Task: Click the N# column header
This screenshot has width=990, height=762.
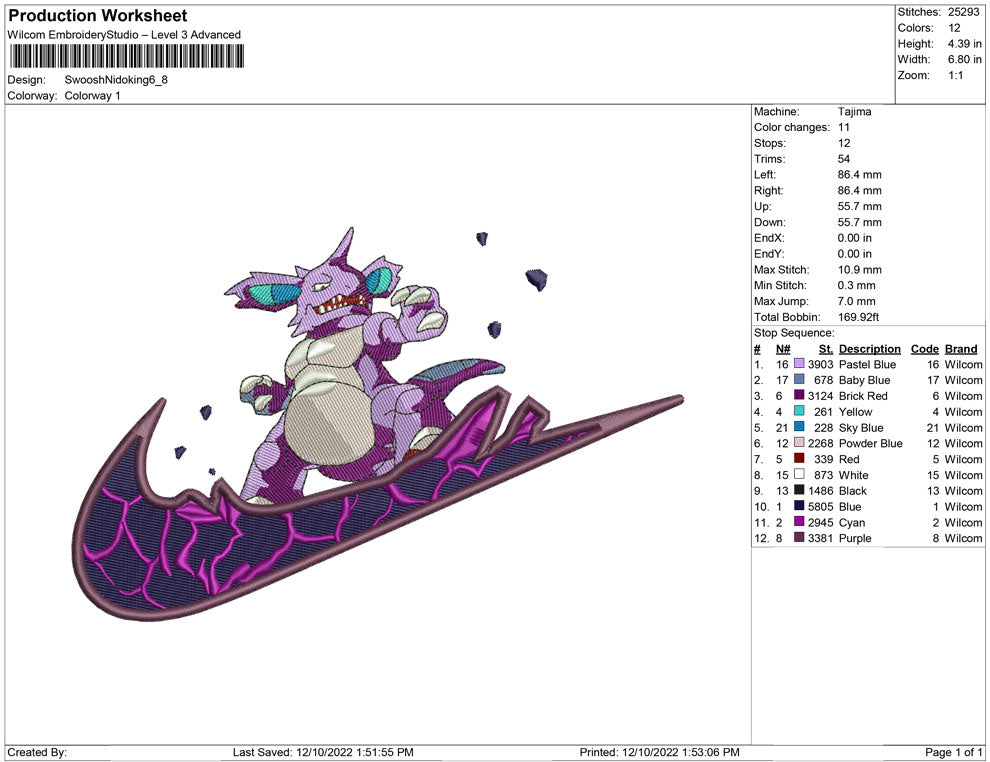Action: tap(783, 349)
